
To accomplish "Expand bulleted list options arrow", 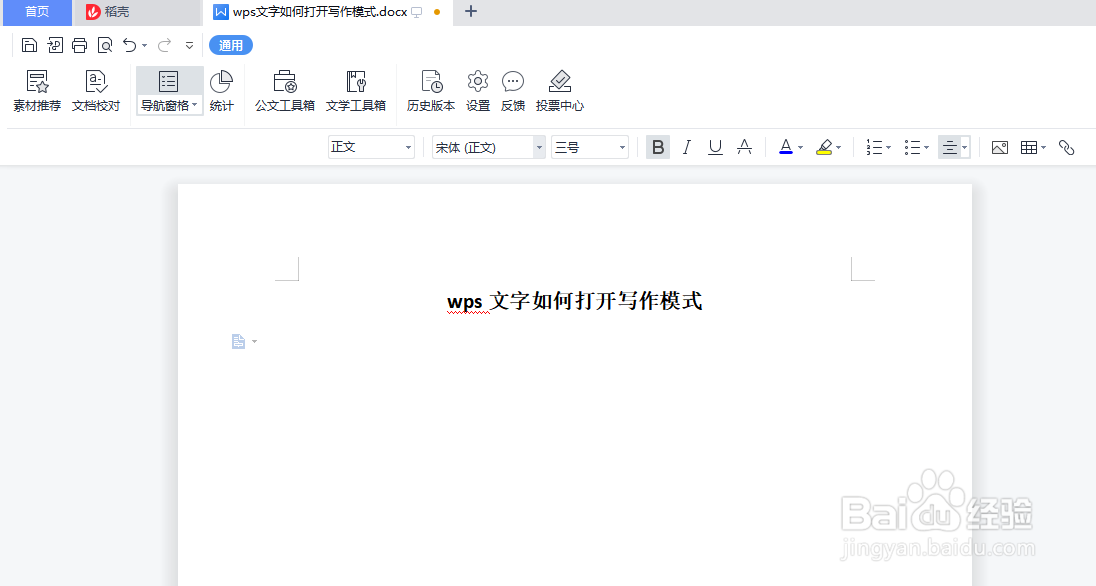I will click(926, 148).
